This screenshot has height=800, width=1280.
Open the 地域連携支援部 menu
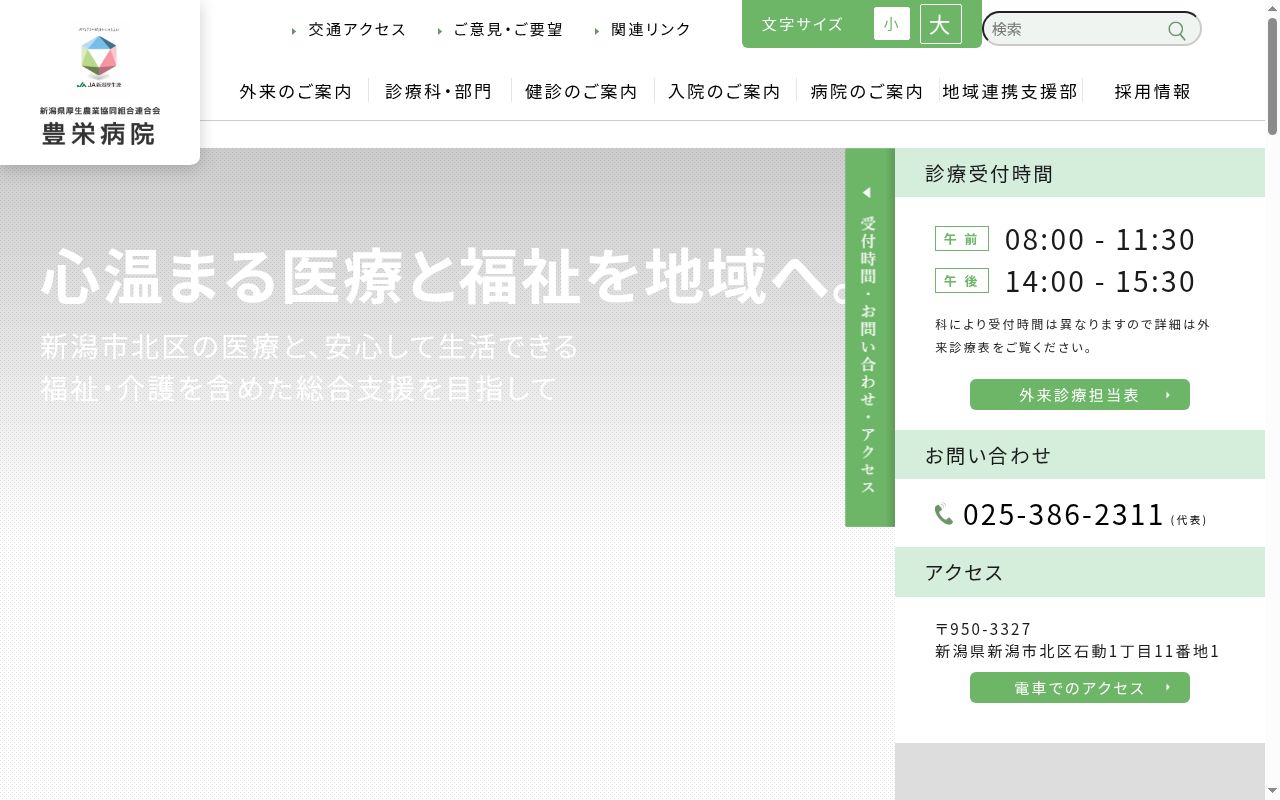pos(1010,91)
